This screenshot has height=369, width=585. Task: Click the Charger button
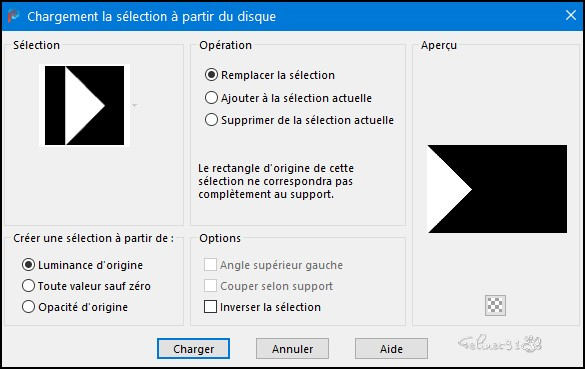pos(193,348)
